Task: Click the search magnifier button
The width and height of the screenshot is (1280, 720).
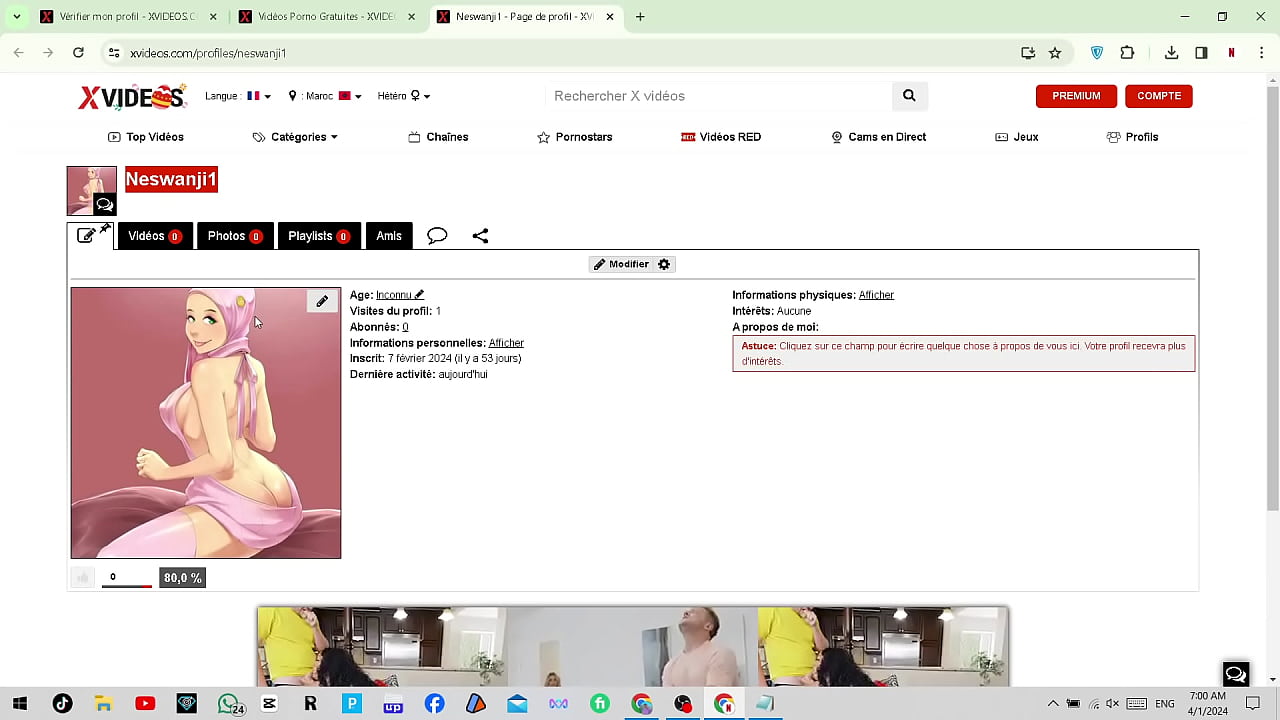Action: coord(909,96)
